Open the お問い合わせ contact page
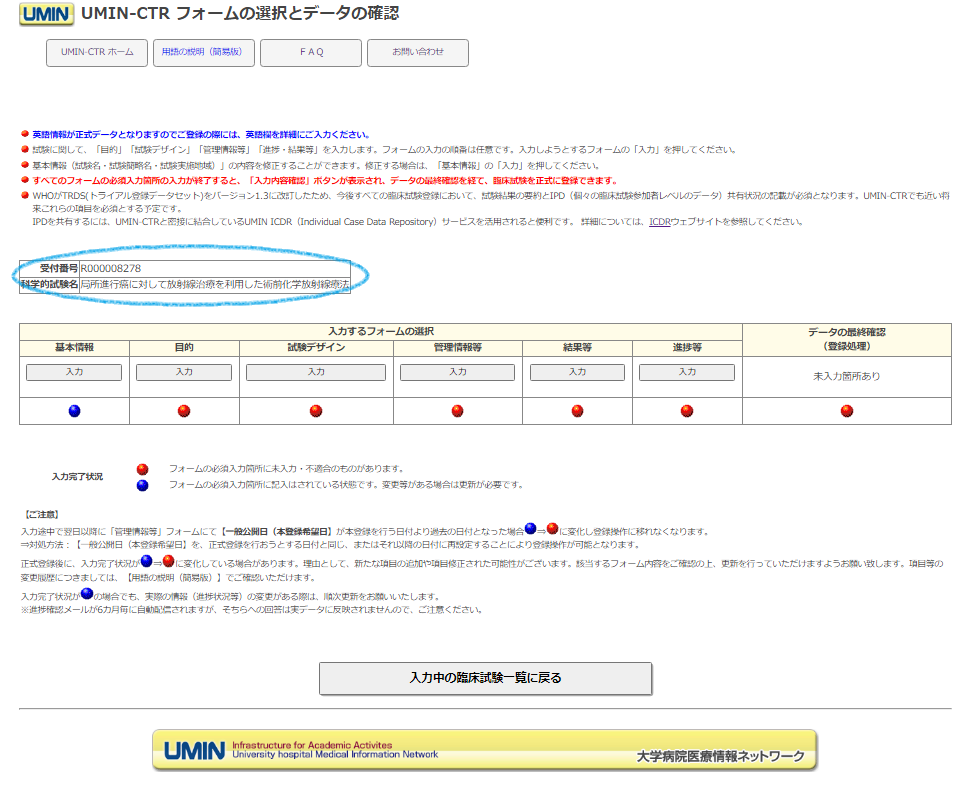Viewport: 975px width, 785px height. (417, 53)
